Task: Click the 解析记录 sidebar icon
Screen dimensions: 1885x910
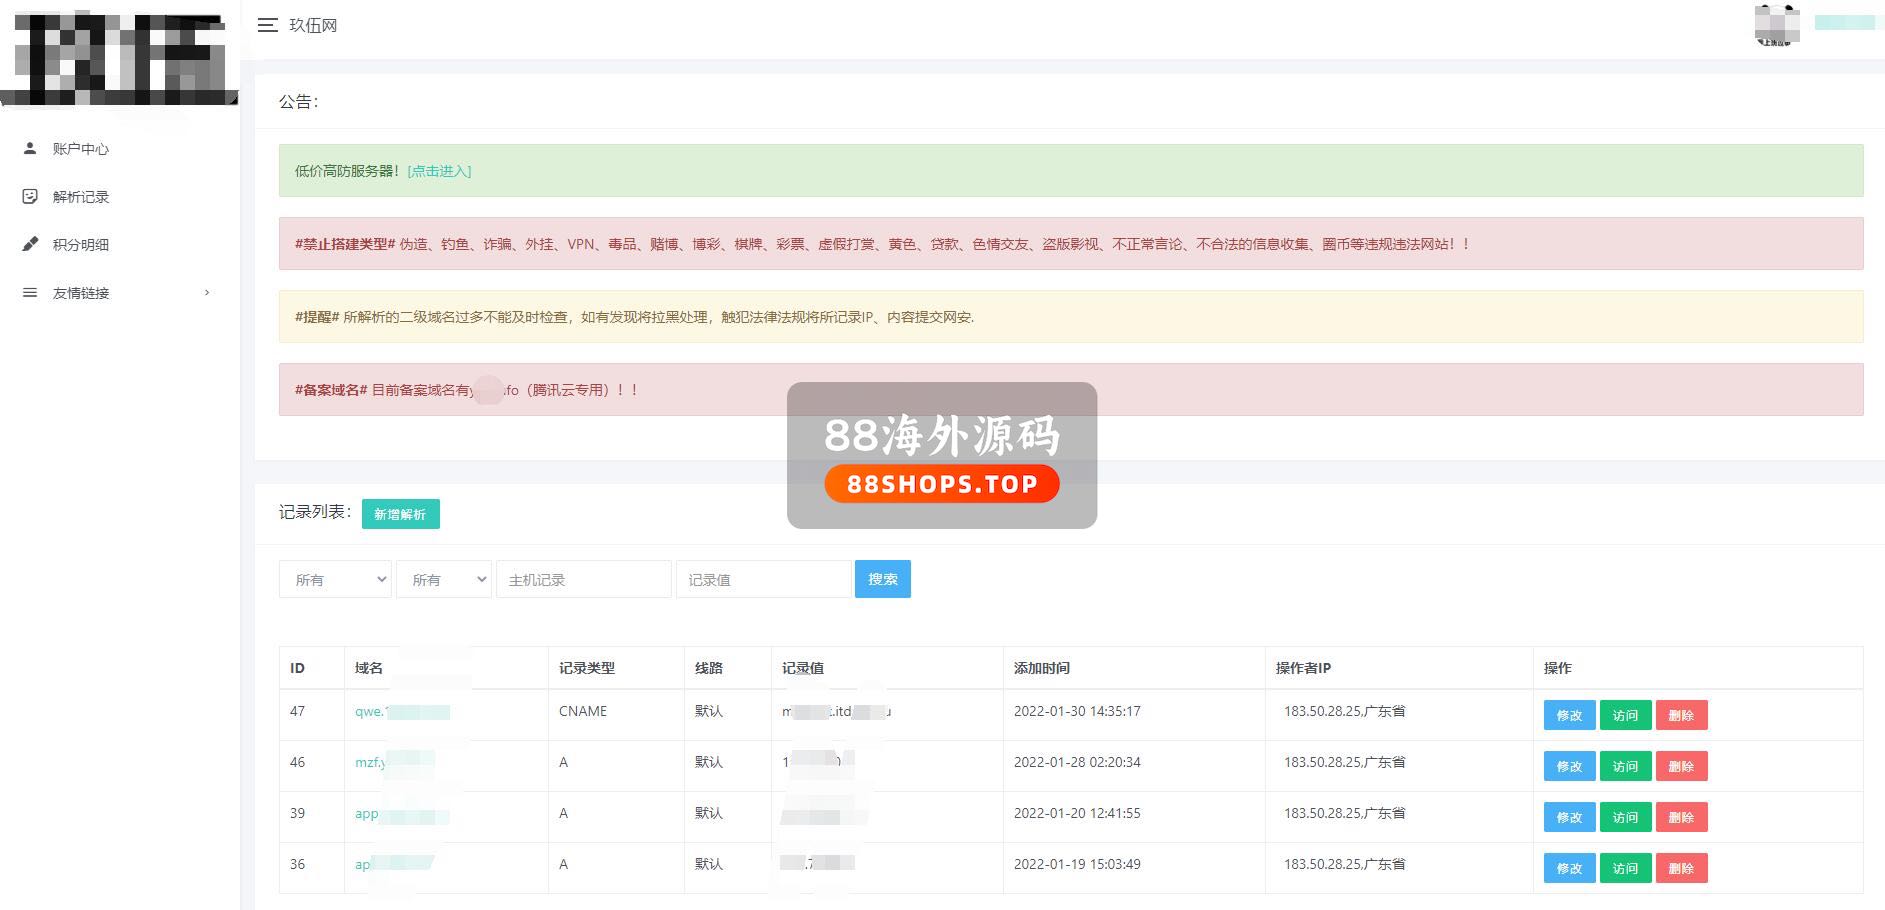Action: pos(30,197)
